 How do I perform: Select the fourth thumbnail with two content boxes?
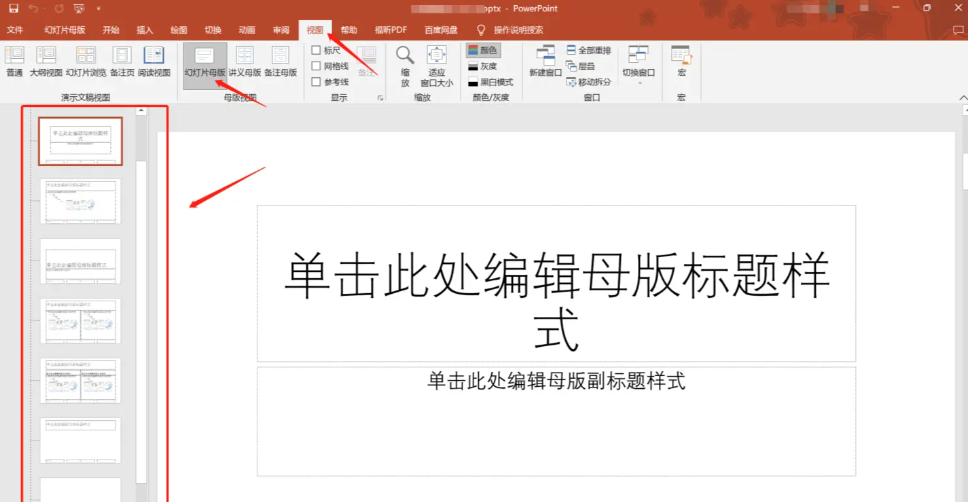coord(80,321)
